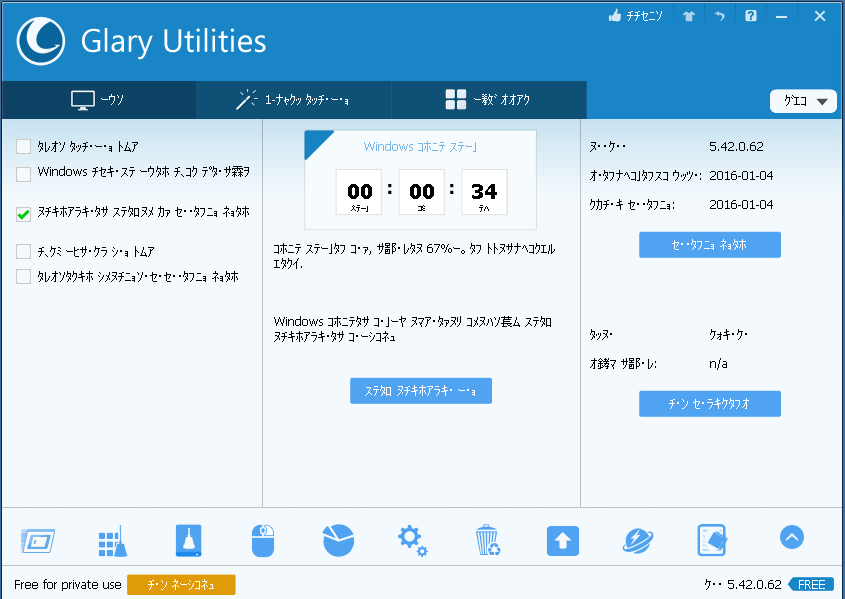Toggle the first checkbox in left panel
Viewport: 845px width, 599px height.
click(x=23, y=147)
